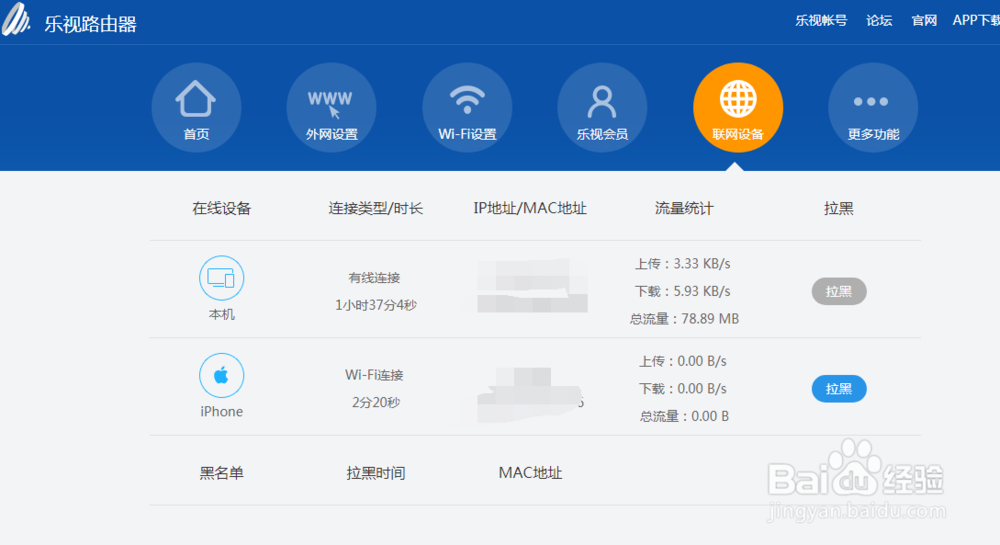Click the gray 拉黑 button for 本机
Viewport: 1000px width, 545px height.
point(839,291)
